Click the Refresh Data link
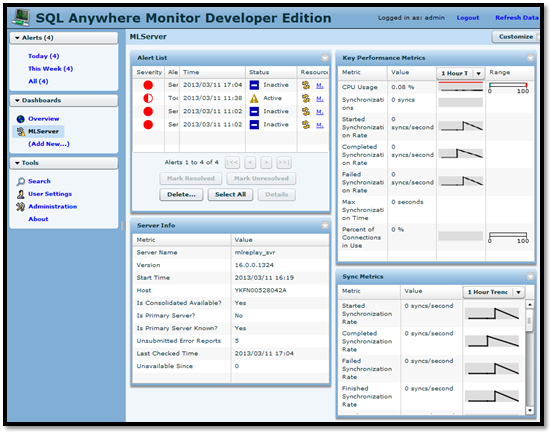 (x=516, y=18)
